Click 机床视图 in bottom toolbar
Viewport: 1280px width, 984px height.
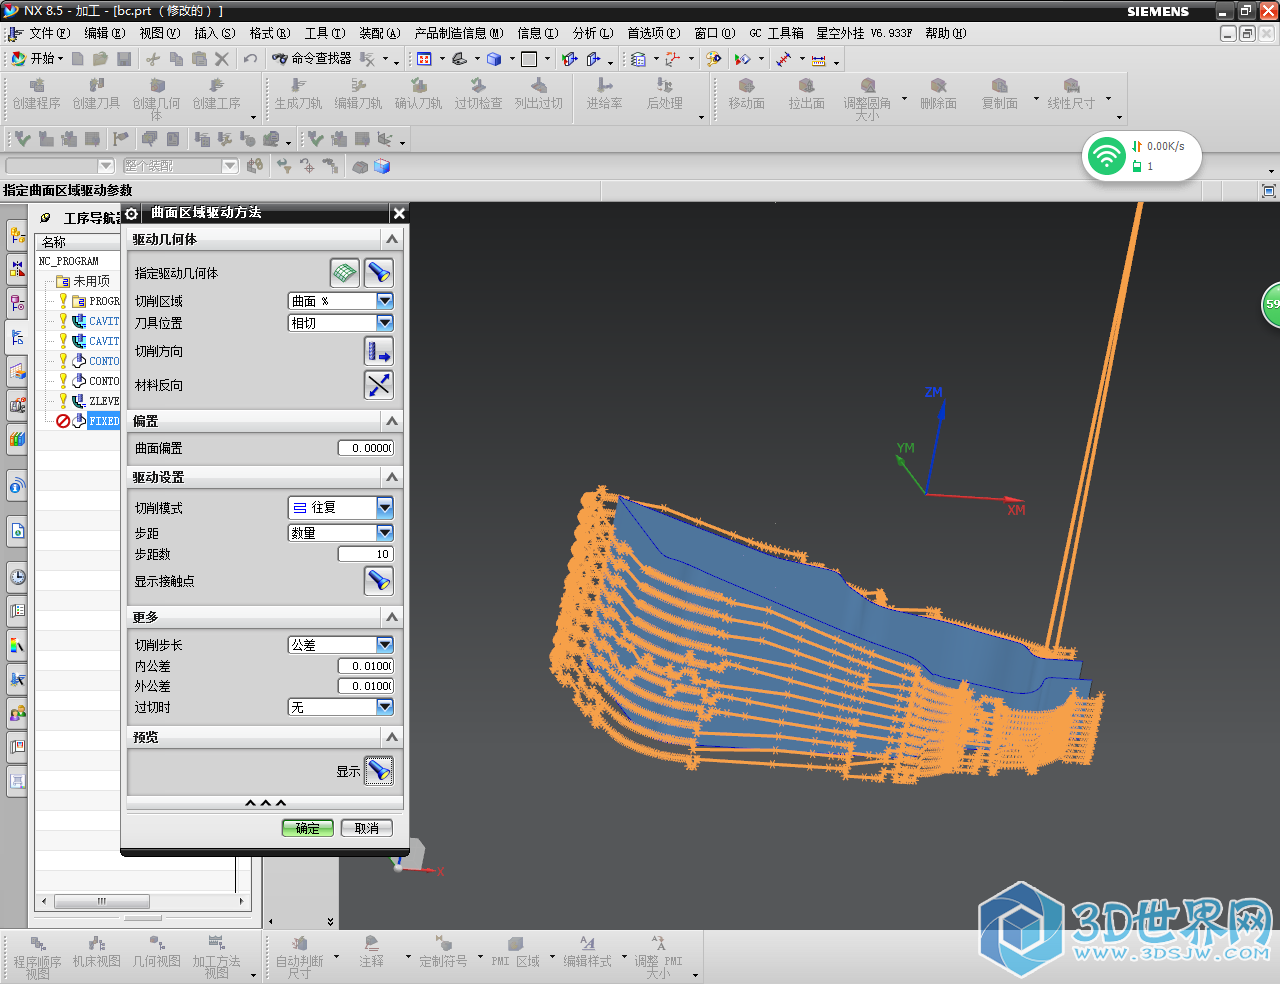(x=96, y=952)
